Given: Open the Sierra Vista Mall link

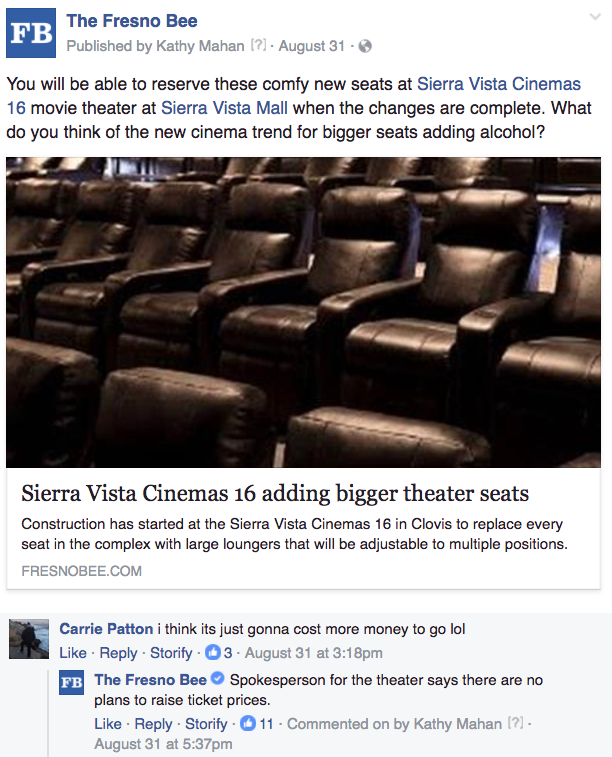Looking at the screenshot, I should [224, 108].
